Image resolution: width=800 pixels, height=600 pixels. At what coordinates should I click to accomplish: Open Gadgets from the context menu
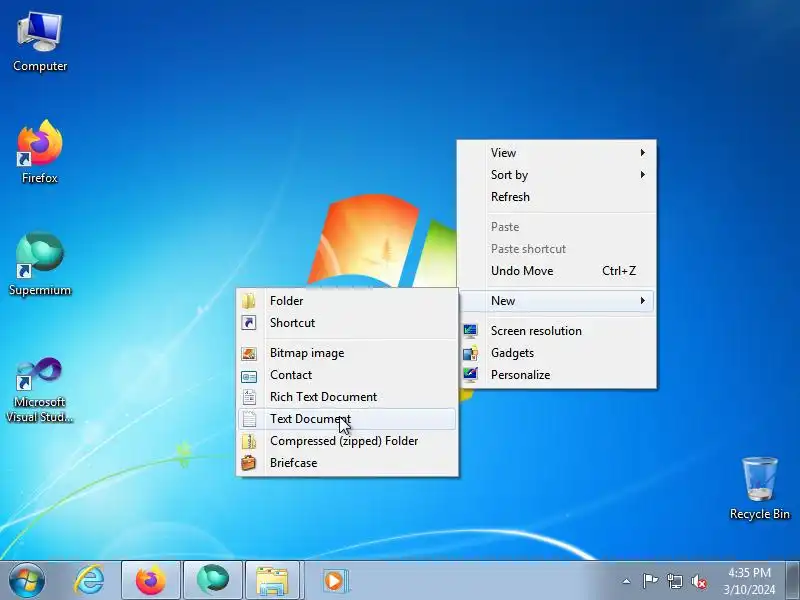point(557,353)
